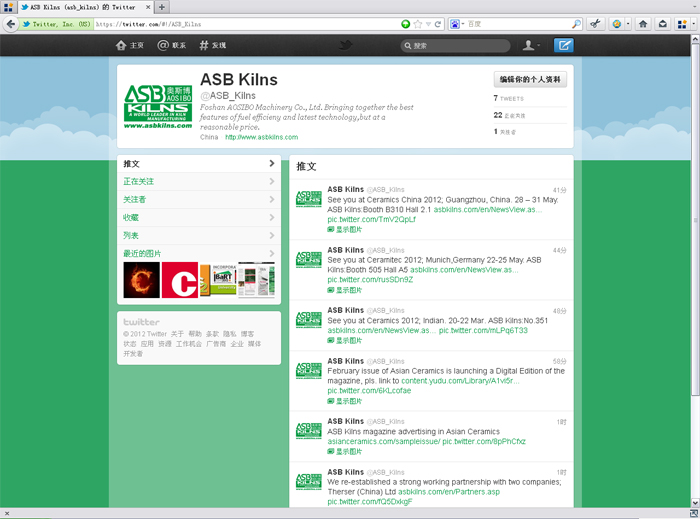Expand 显示图片 under Indian Ceramics 2012 tweet
The image size is (700, 519).
coord(345,340)
